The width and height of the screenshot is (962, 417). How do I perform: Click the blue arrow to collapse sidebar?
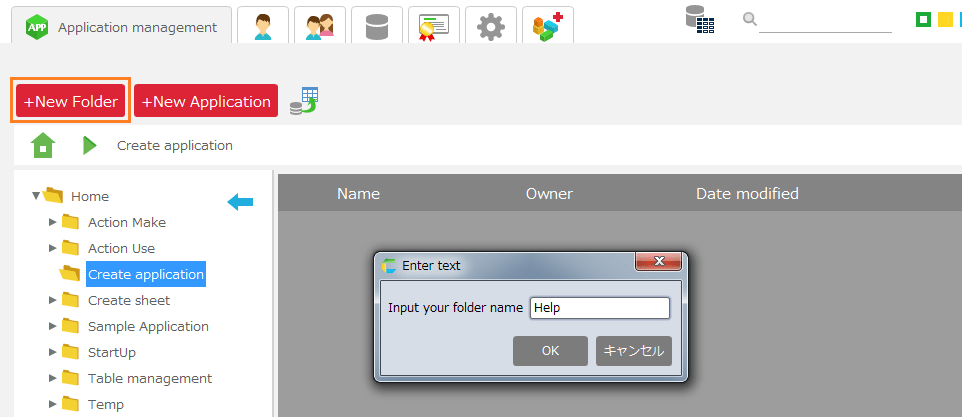tap(240, 203)
